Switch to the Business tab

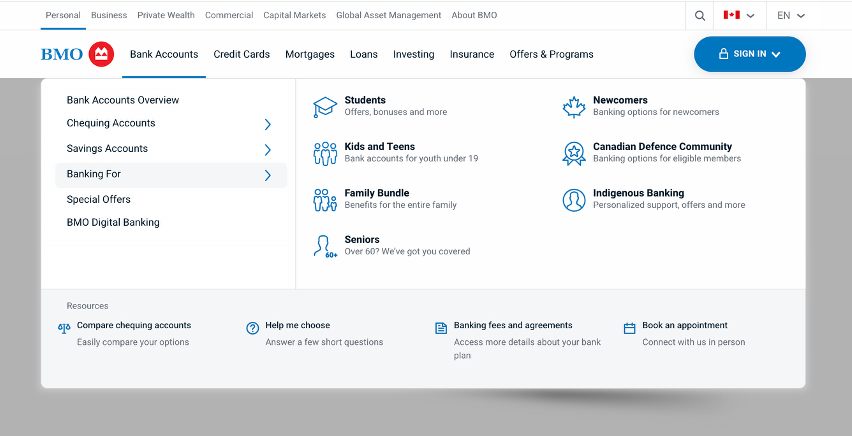[x=109, y=15]
